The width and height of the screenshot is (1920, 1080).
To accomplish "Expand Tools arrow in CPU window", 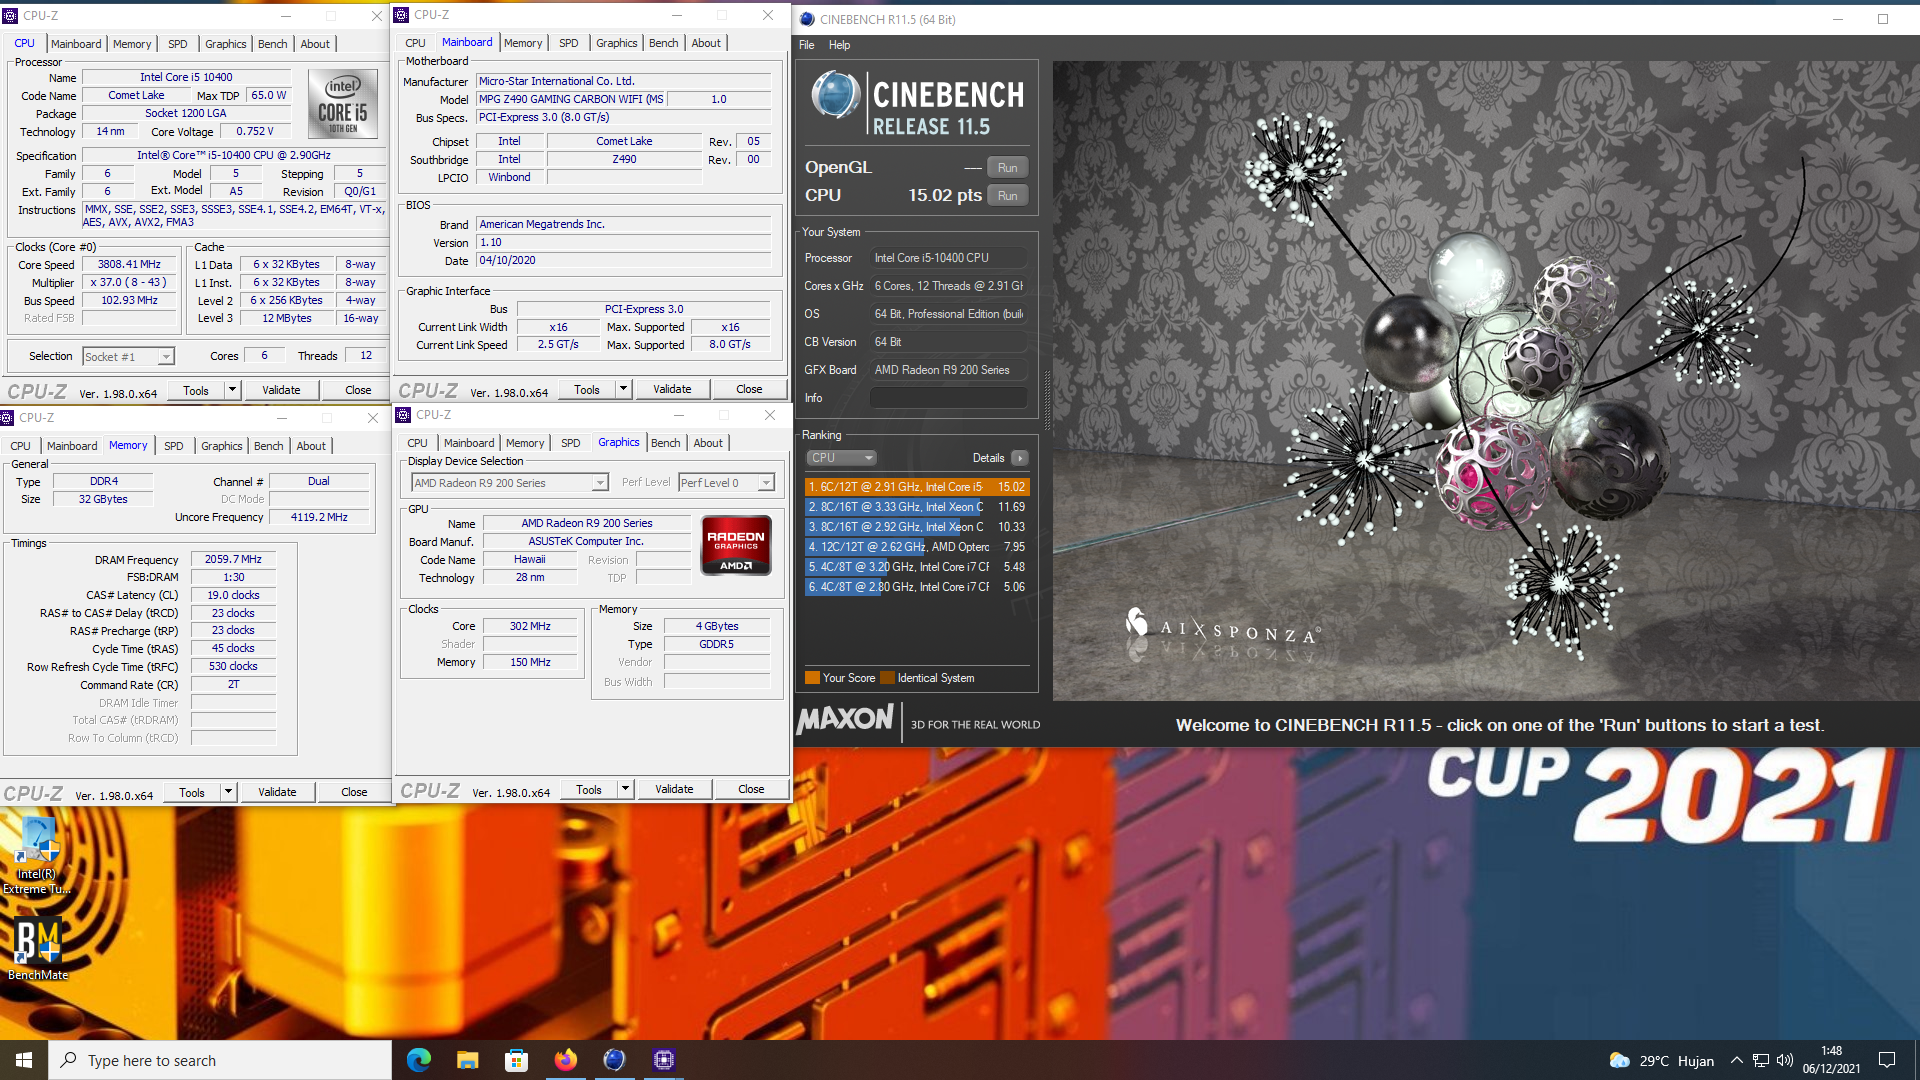I will 232,390.
